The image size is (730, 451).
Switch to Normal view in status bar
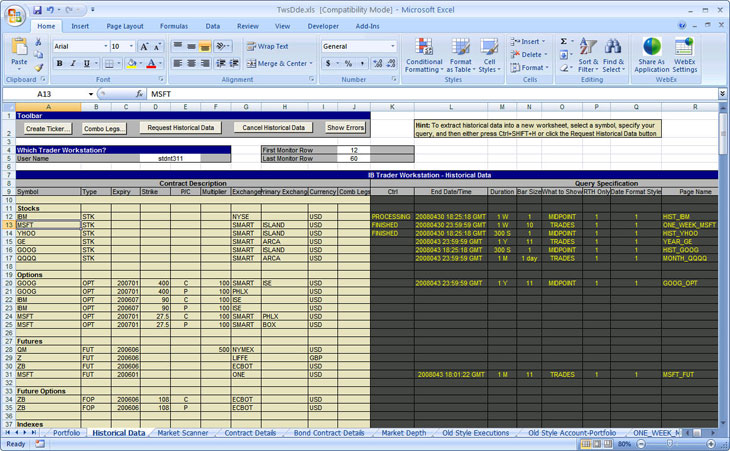(x=586, y=444)
